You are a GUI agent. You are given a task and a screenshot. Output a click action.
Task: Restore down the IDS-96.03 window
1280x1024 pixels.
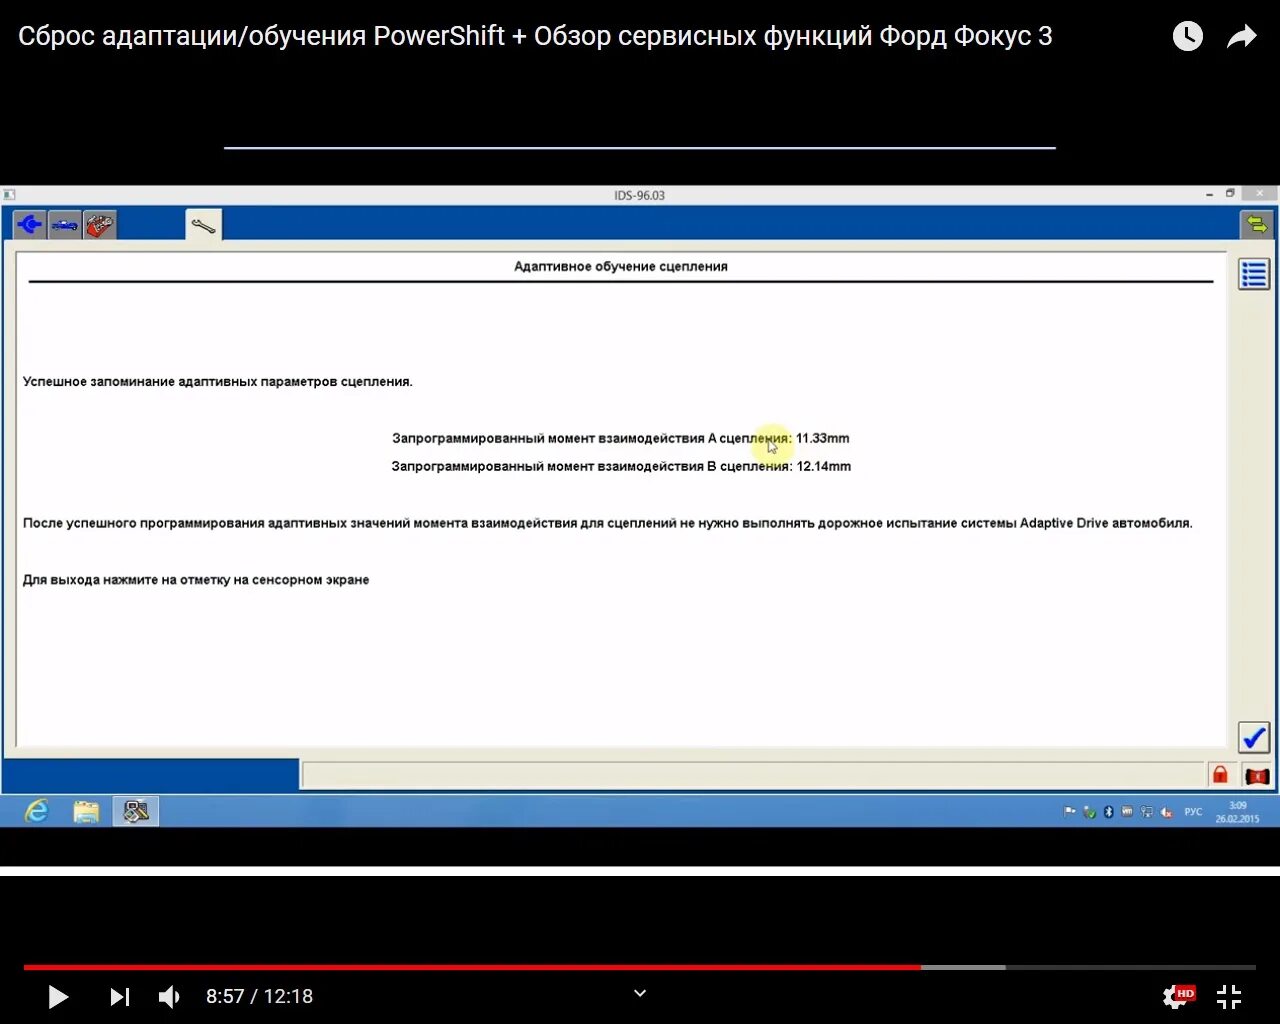(1231, 194)
